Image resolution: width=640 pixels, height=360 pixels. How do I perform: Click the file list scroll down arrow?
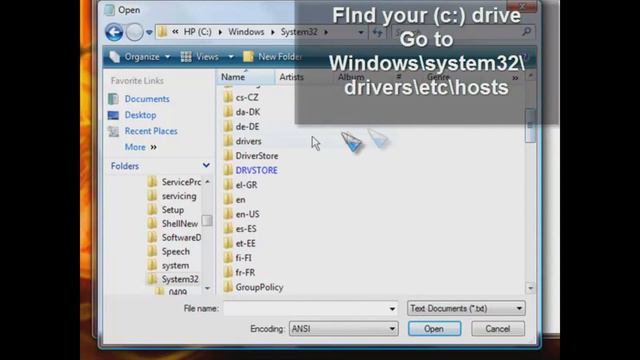click(x=530, y=288)
